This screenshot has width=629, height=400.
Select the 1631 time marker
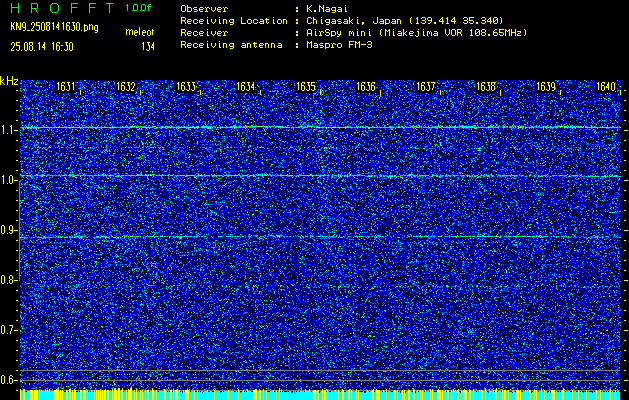pyautogui.click(x=66, y=87)
